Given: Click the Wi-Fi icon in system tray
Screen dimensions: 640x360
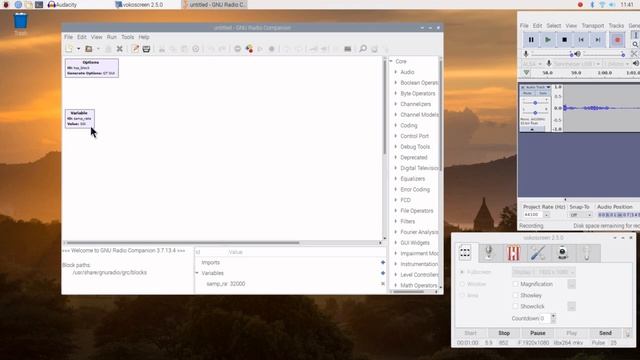Looking at the screenshot, I should pos(602,4).
